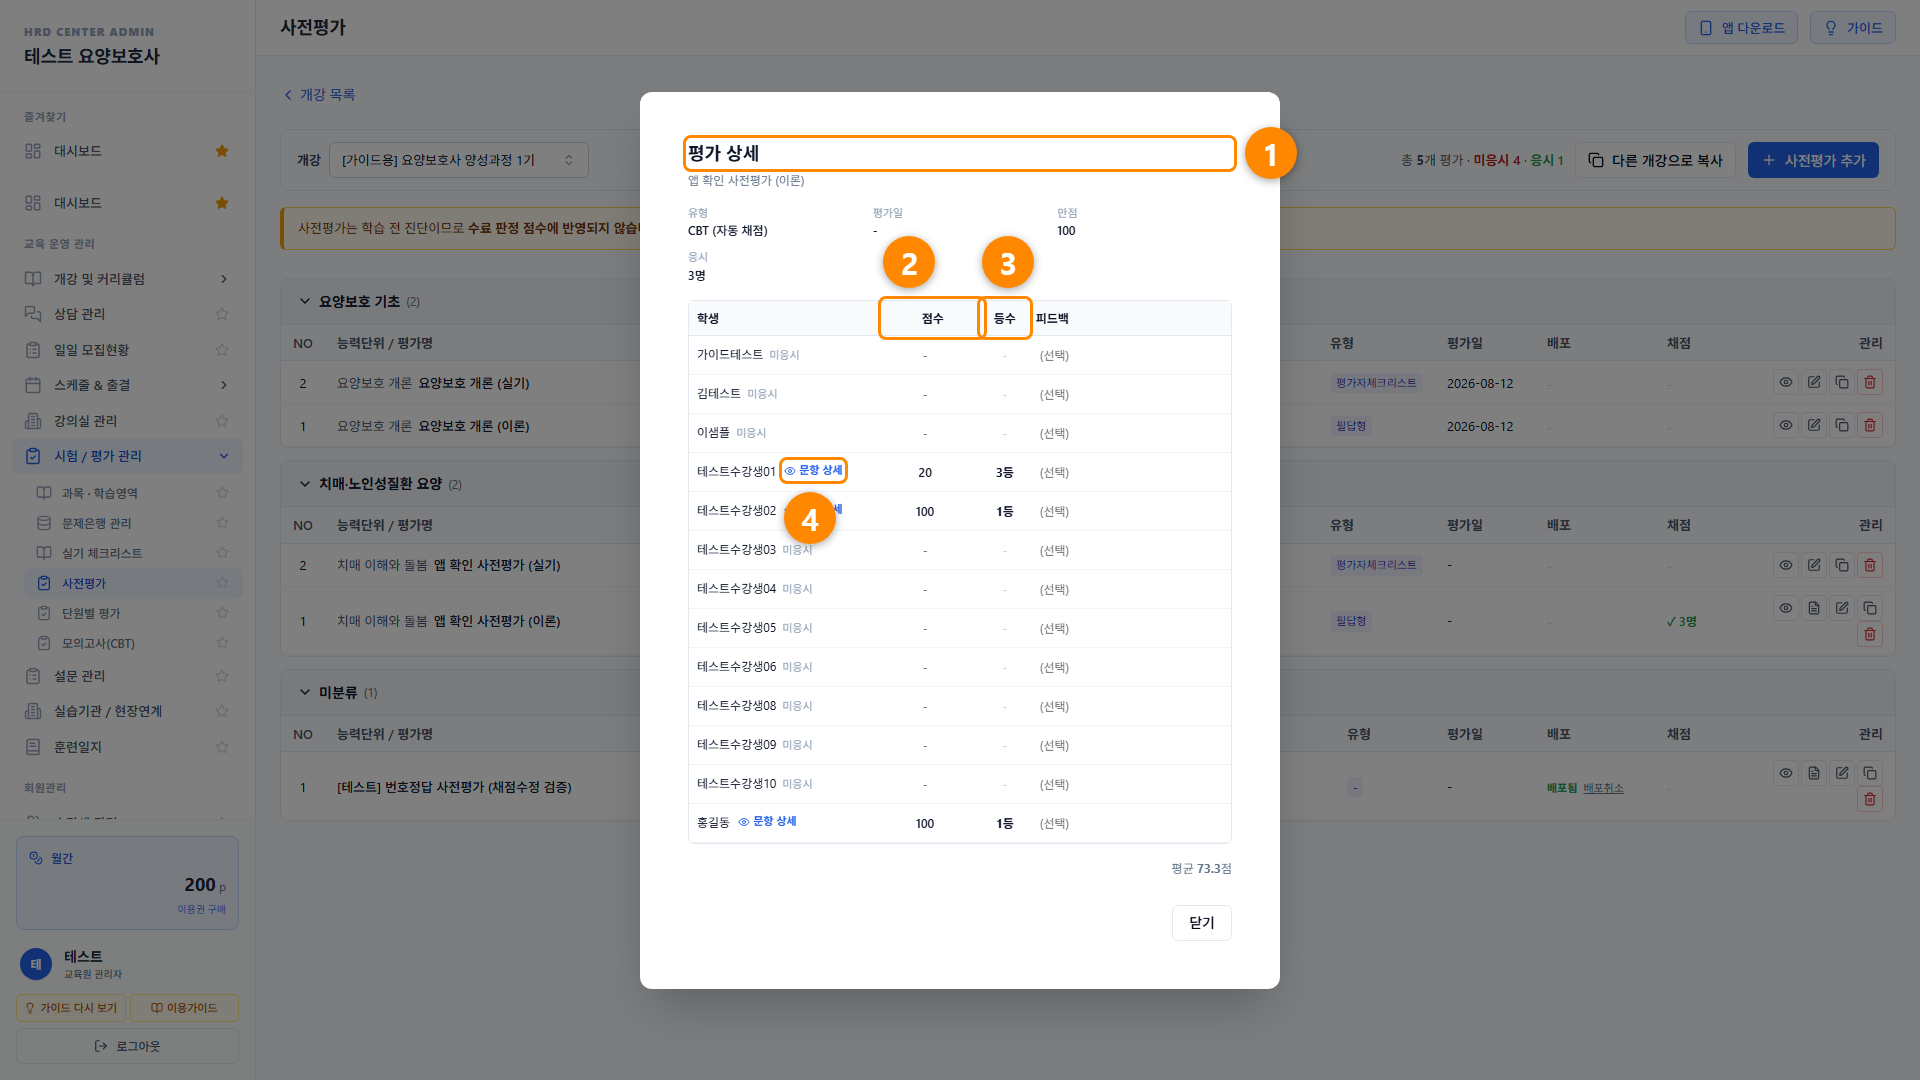This screenshot has width=1920, height=1080.
Task: Open 문항 상세 for 홍길동
Action: [x=768, y=822]
